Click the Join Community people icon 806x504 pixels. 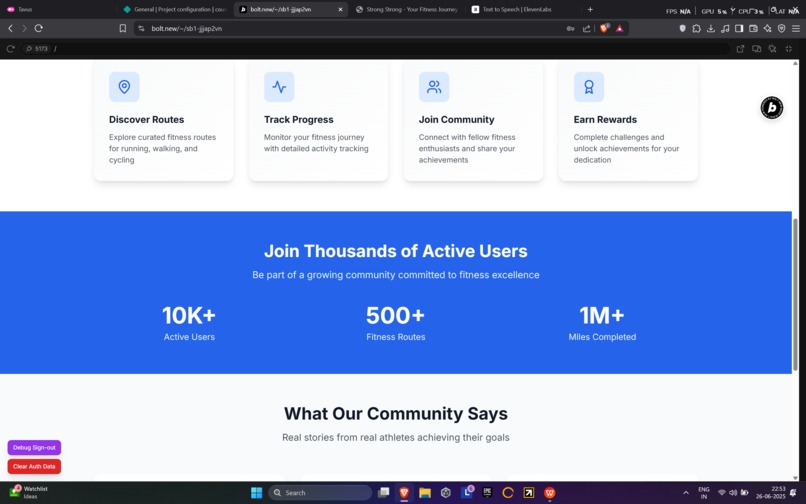click(434, 86)
